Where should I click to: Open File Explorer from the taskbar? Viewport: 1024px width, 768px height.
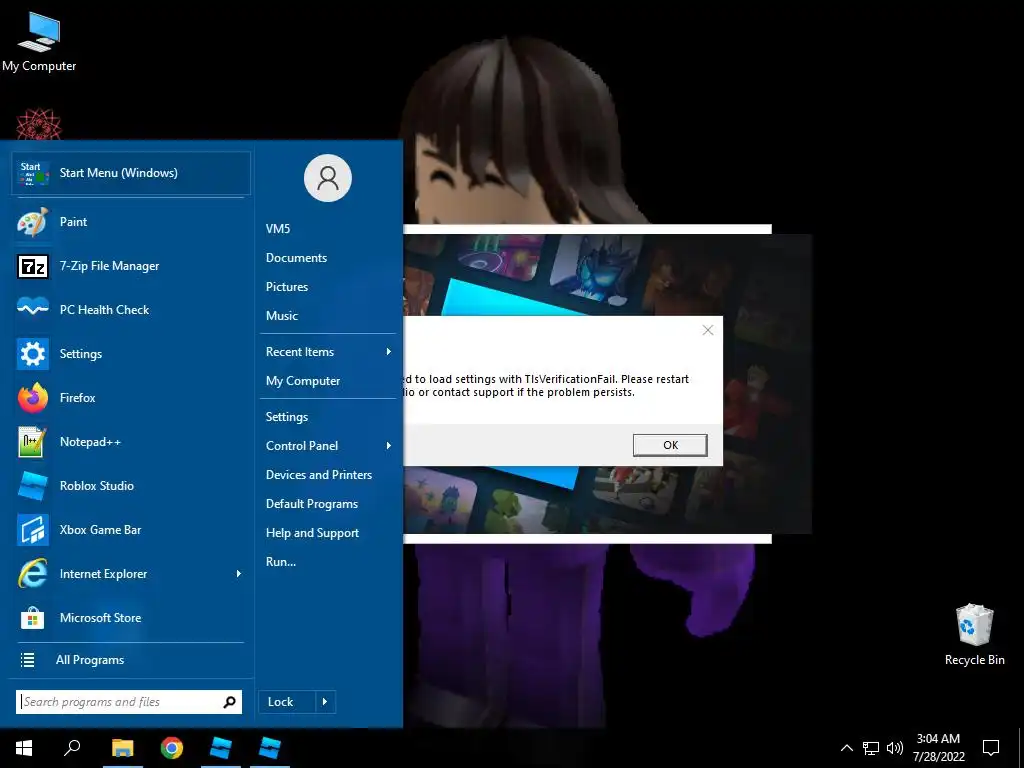click(x=122, y=748)
